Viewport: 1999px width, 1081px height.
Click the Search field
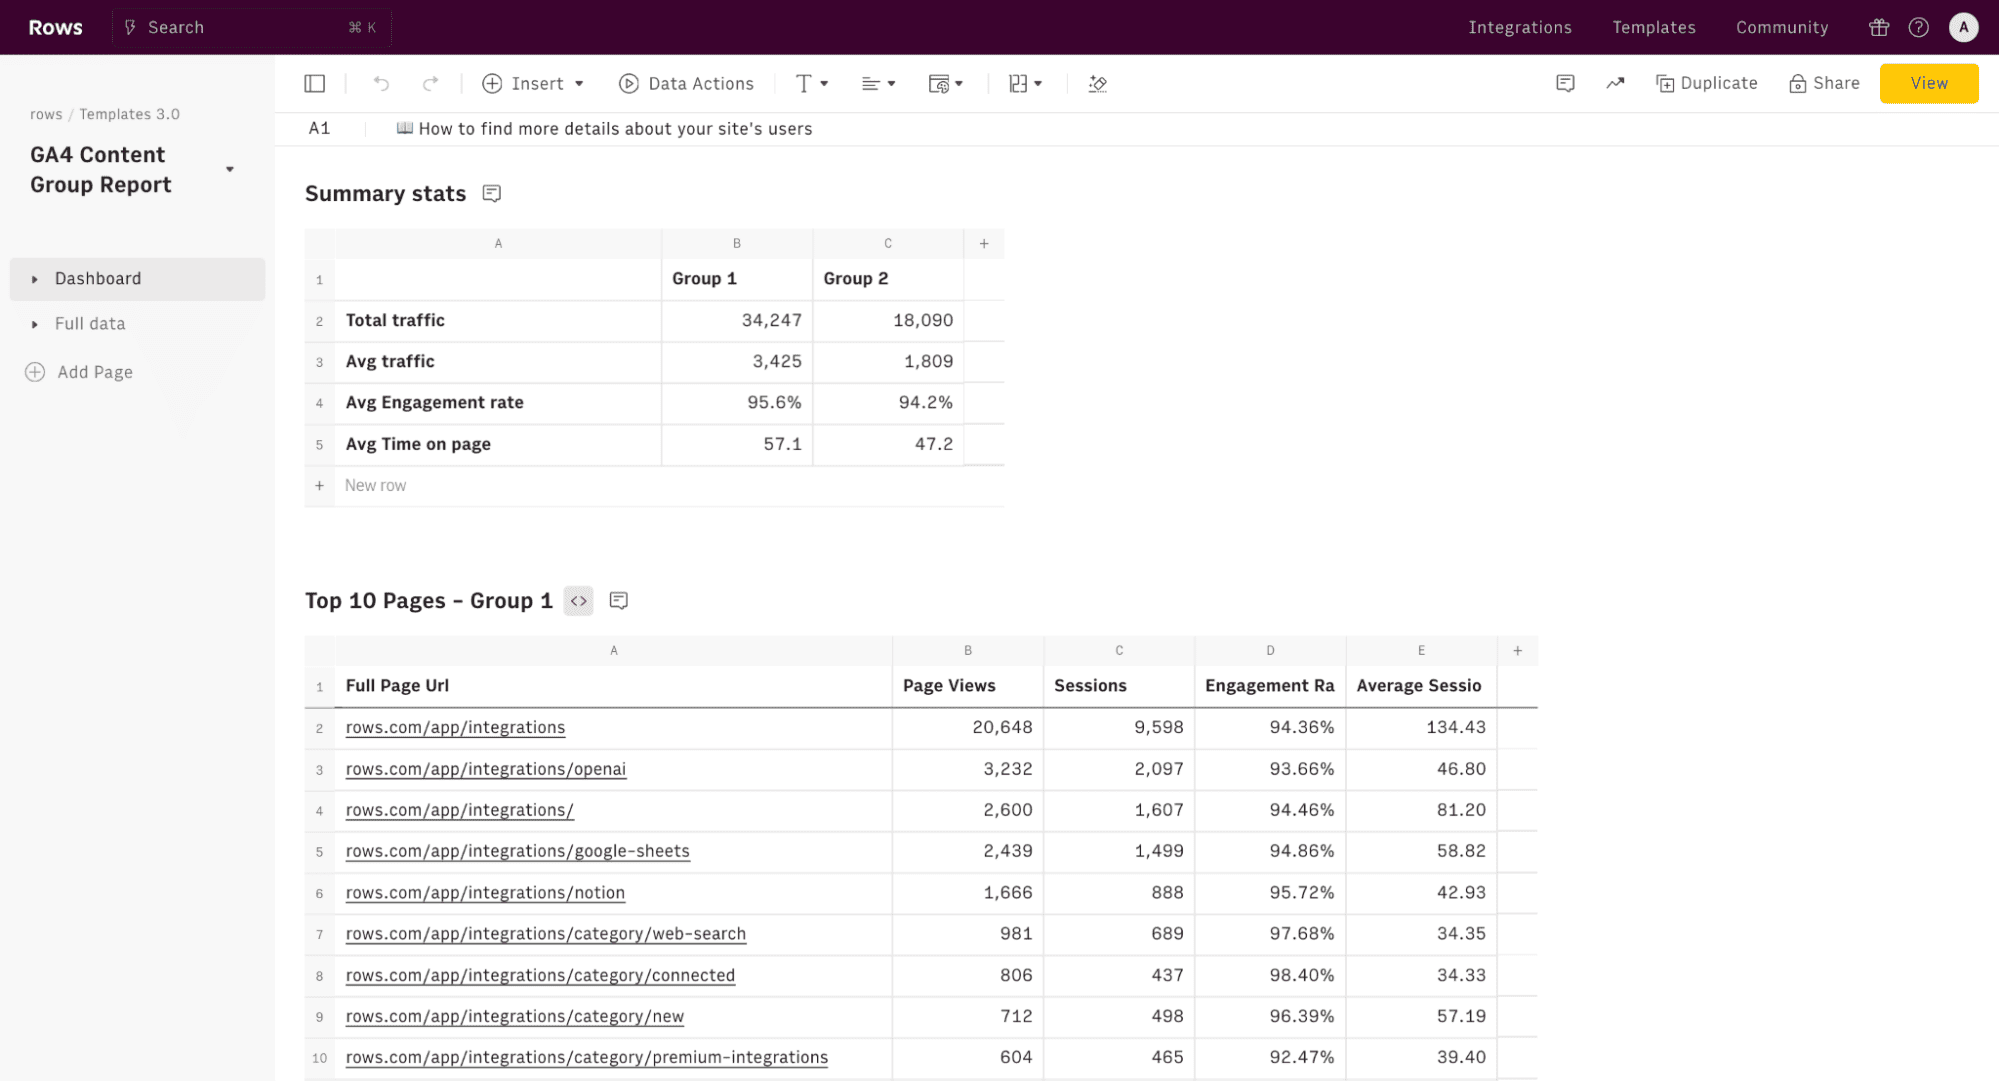[x=250, y=28]
